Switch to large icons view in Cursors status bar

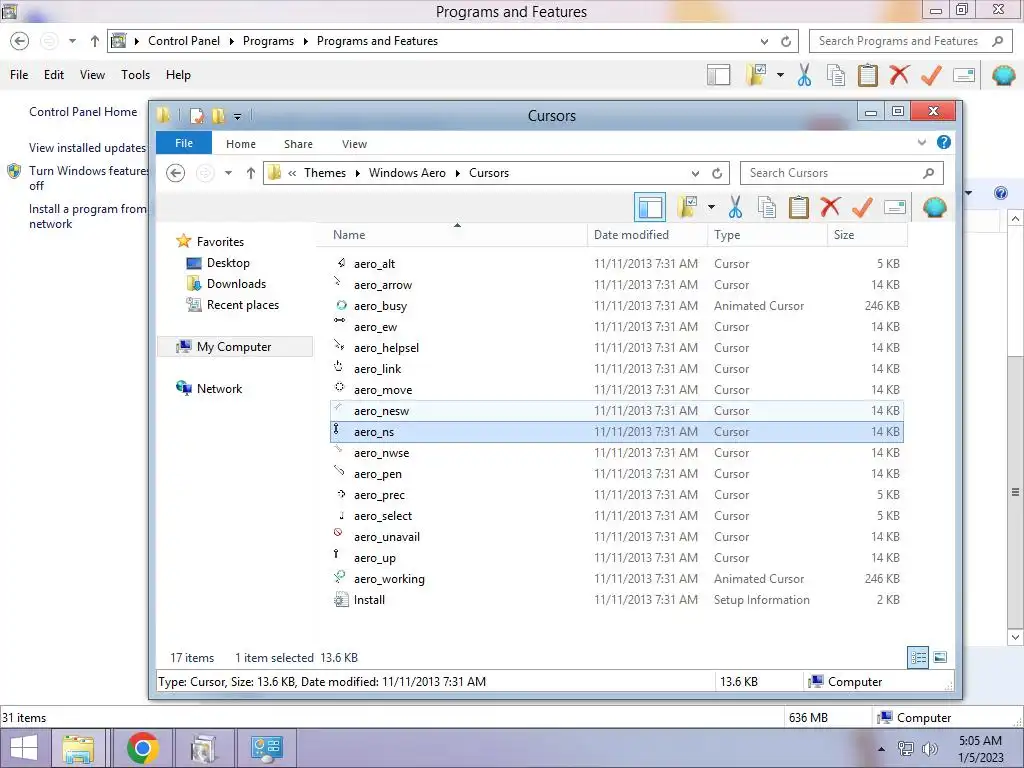(x=940, y=658)
